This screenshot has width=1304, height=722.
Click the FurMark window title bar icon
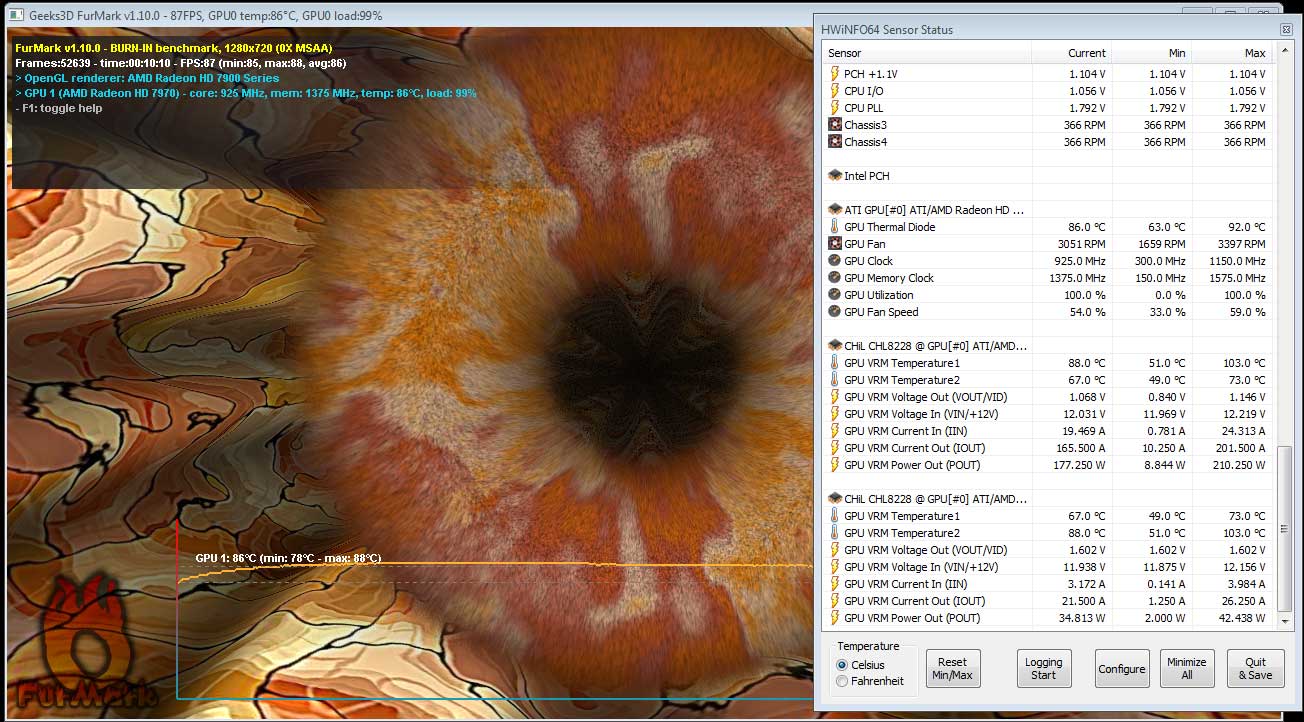[x=17, y=15]
